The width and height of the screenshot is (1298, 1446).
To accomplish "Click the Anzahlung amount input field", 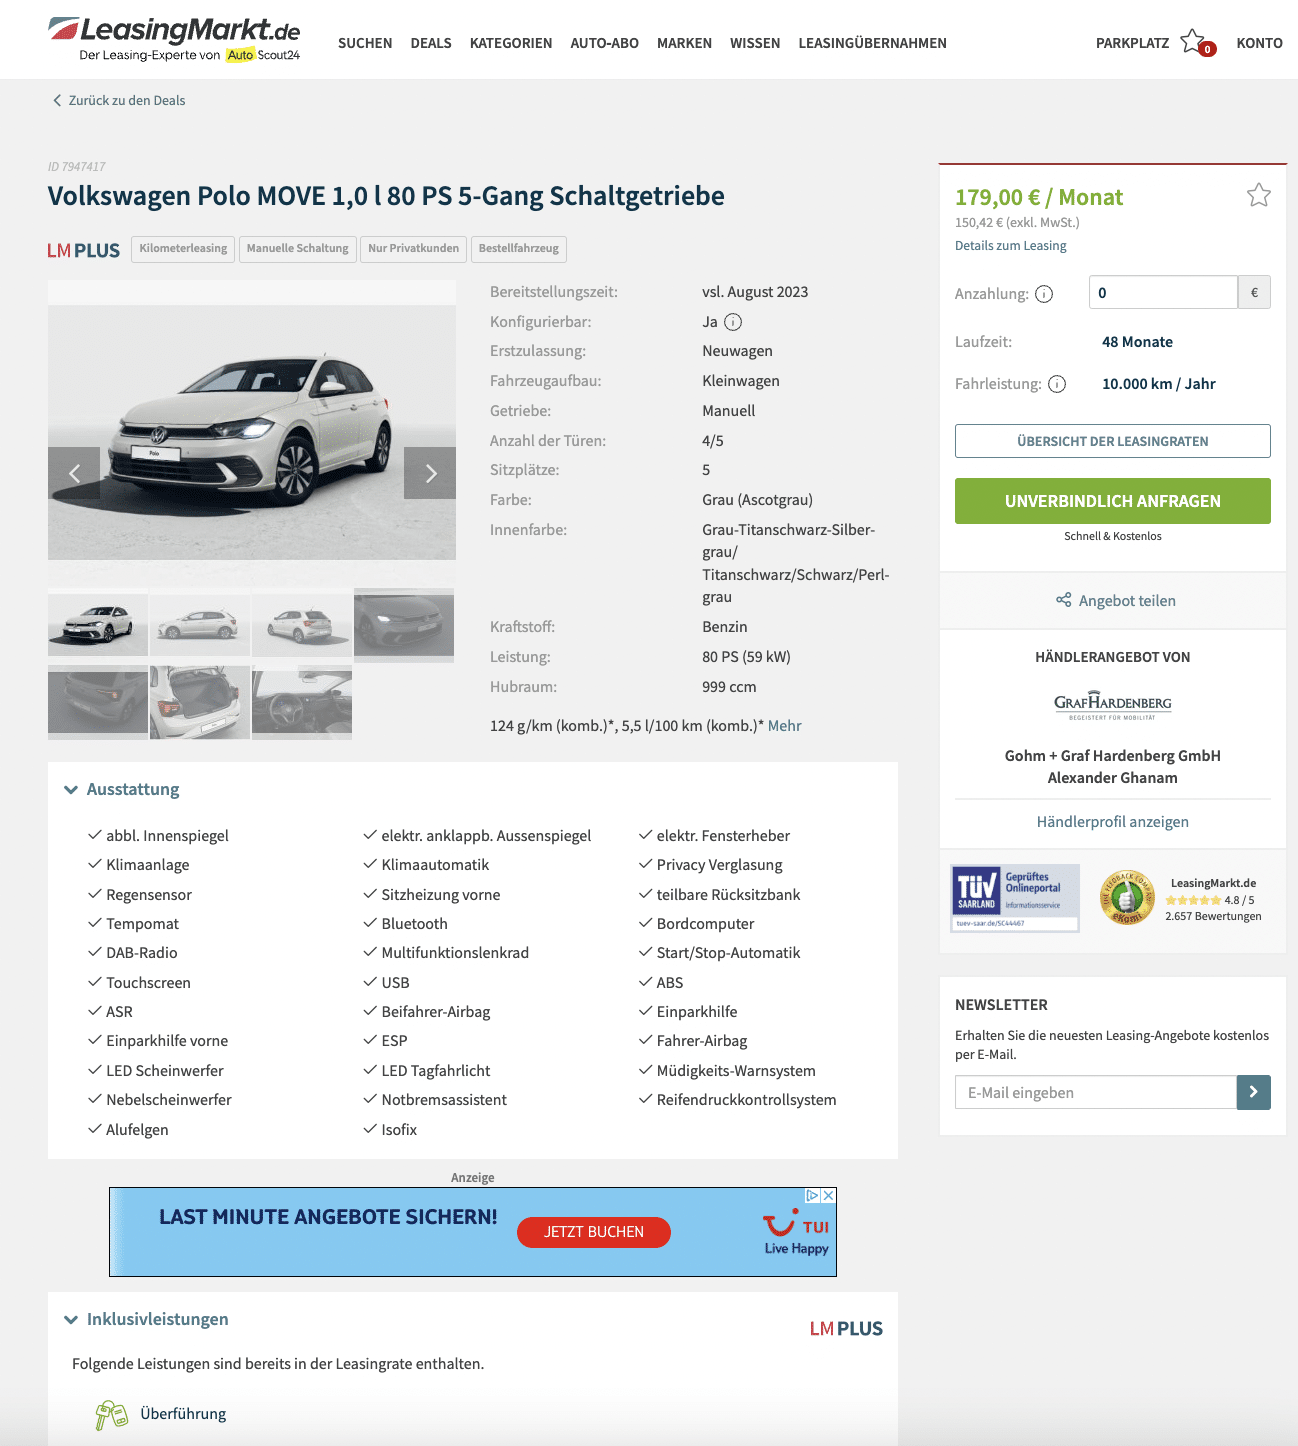I will (x=1163, y=292).
